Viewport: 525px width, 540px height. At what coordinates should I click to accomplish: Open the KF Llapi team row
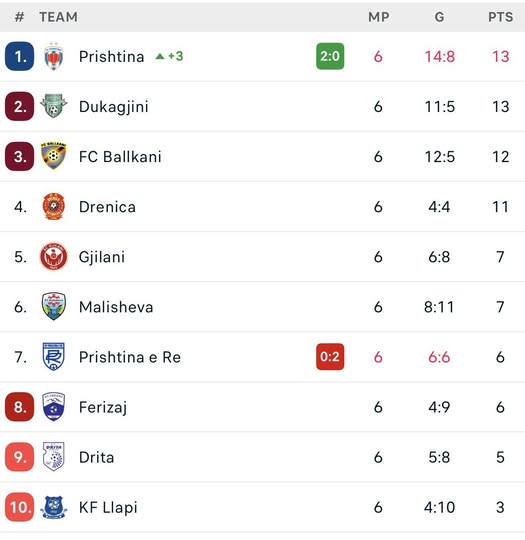tap(262, 507)
